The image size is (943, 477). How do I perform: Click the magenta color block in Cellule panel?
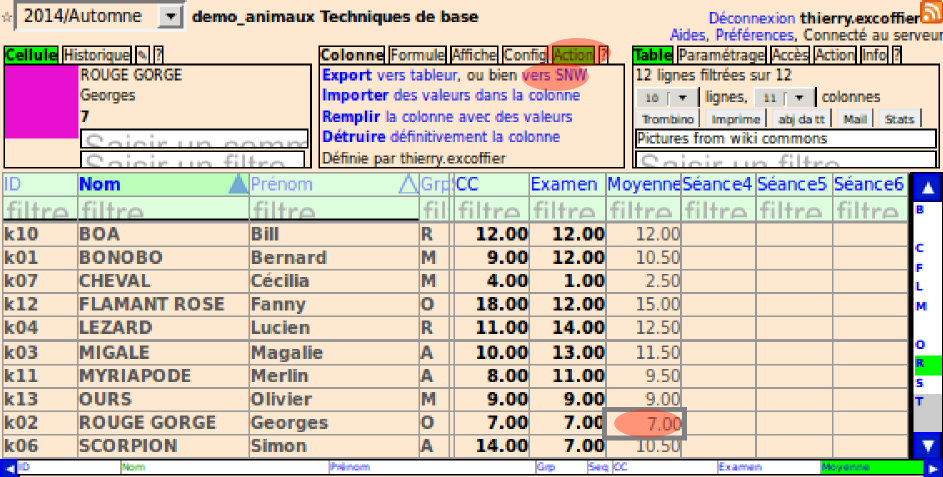[41, 102]
